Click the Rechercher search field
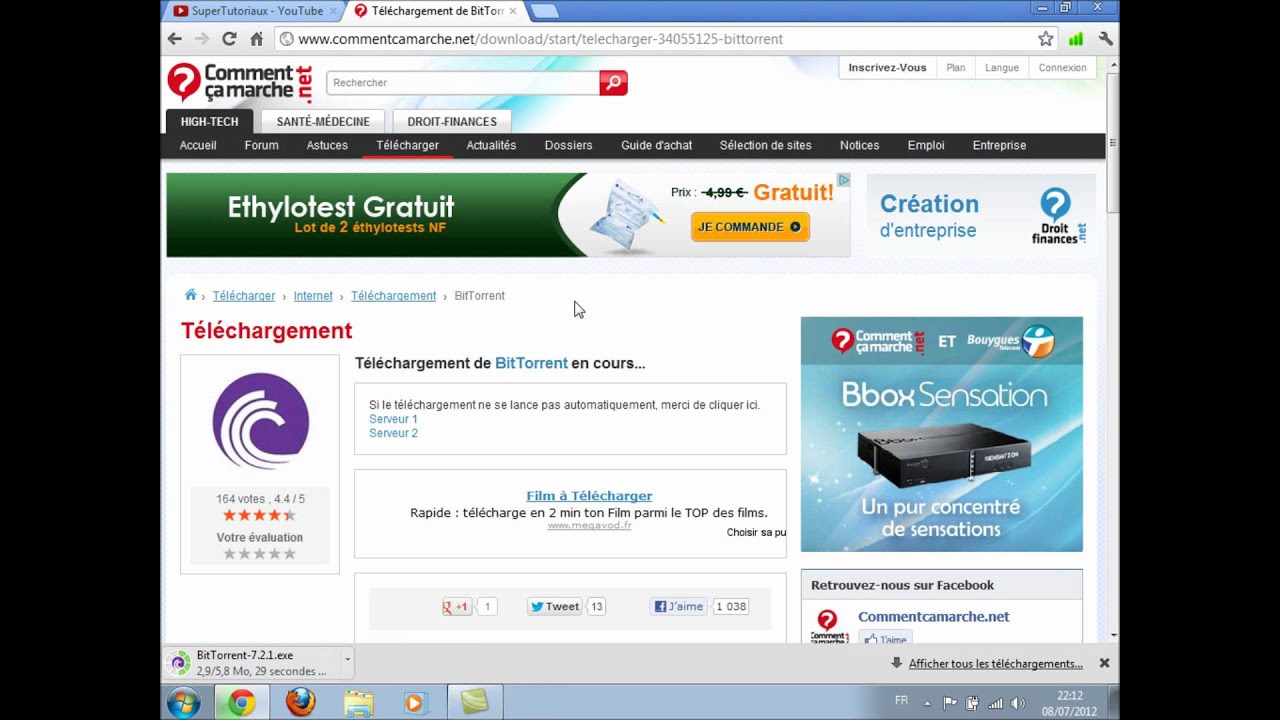The height and width of the screenshot is (720, 1280). [463, 83]
